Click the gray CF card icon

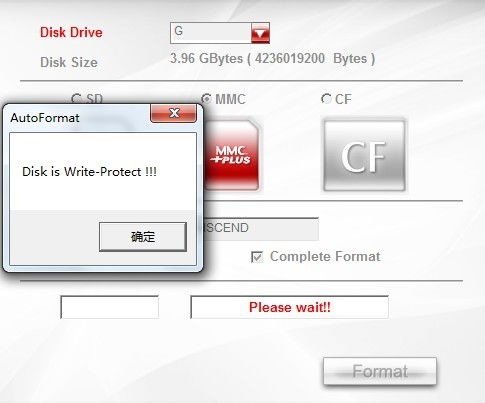tap(364, 155)
